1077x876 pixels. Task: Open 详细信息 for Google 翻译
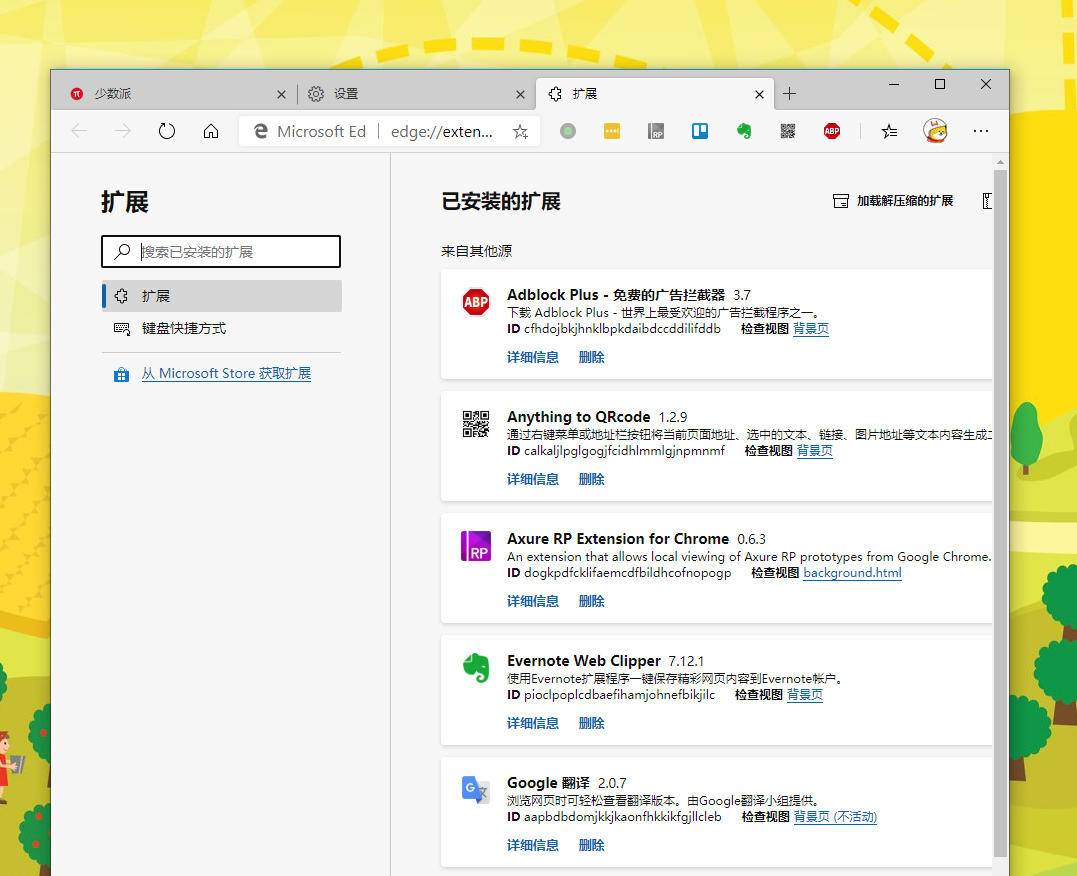point(532,845)
